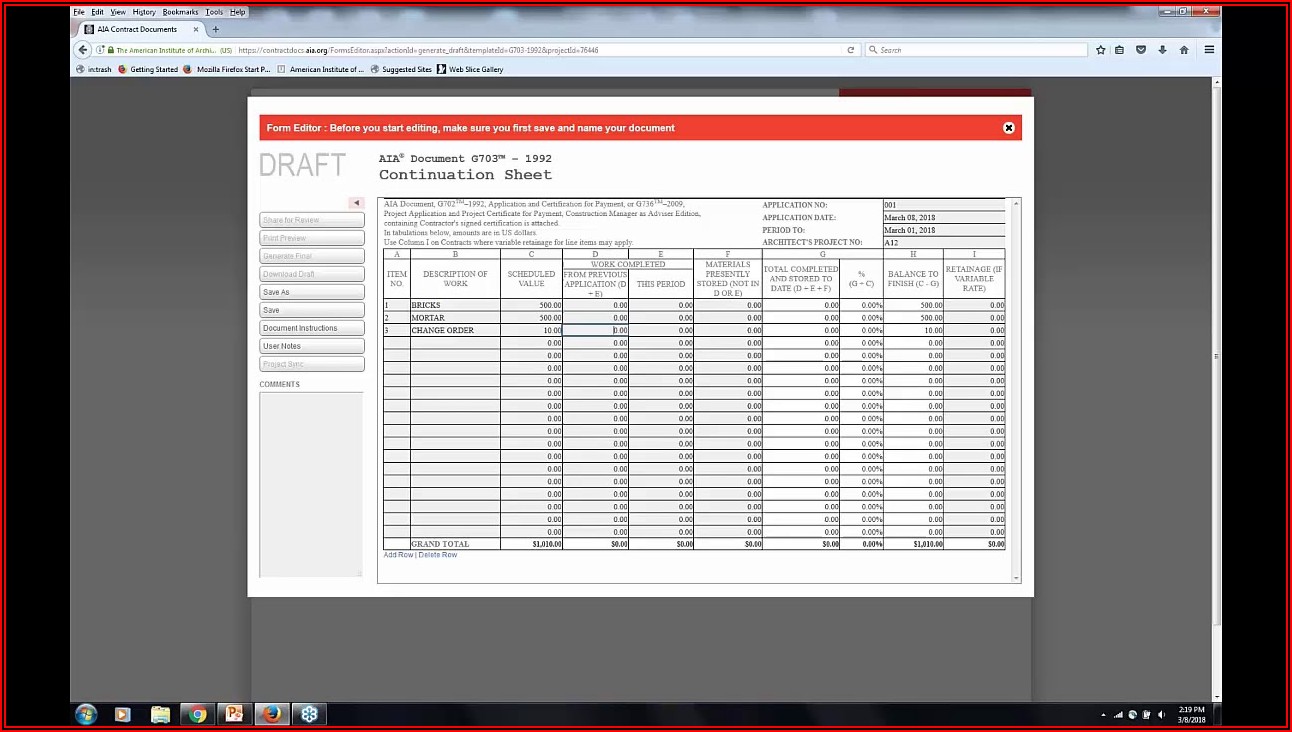This screenshot has width=1292, height=732.
Task: Open the Downloads arrow icon
Action: (x=1162, y=50)
